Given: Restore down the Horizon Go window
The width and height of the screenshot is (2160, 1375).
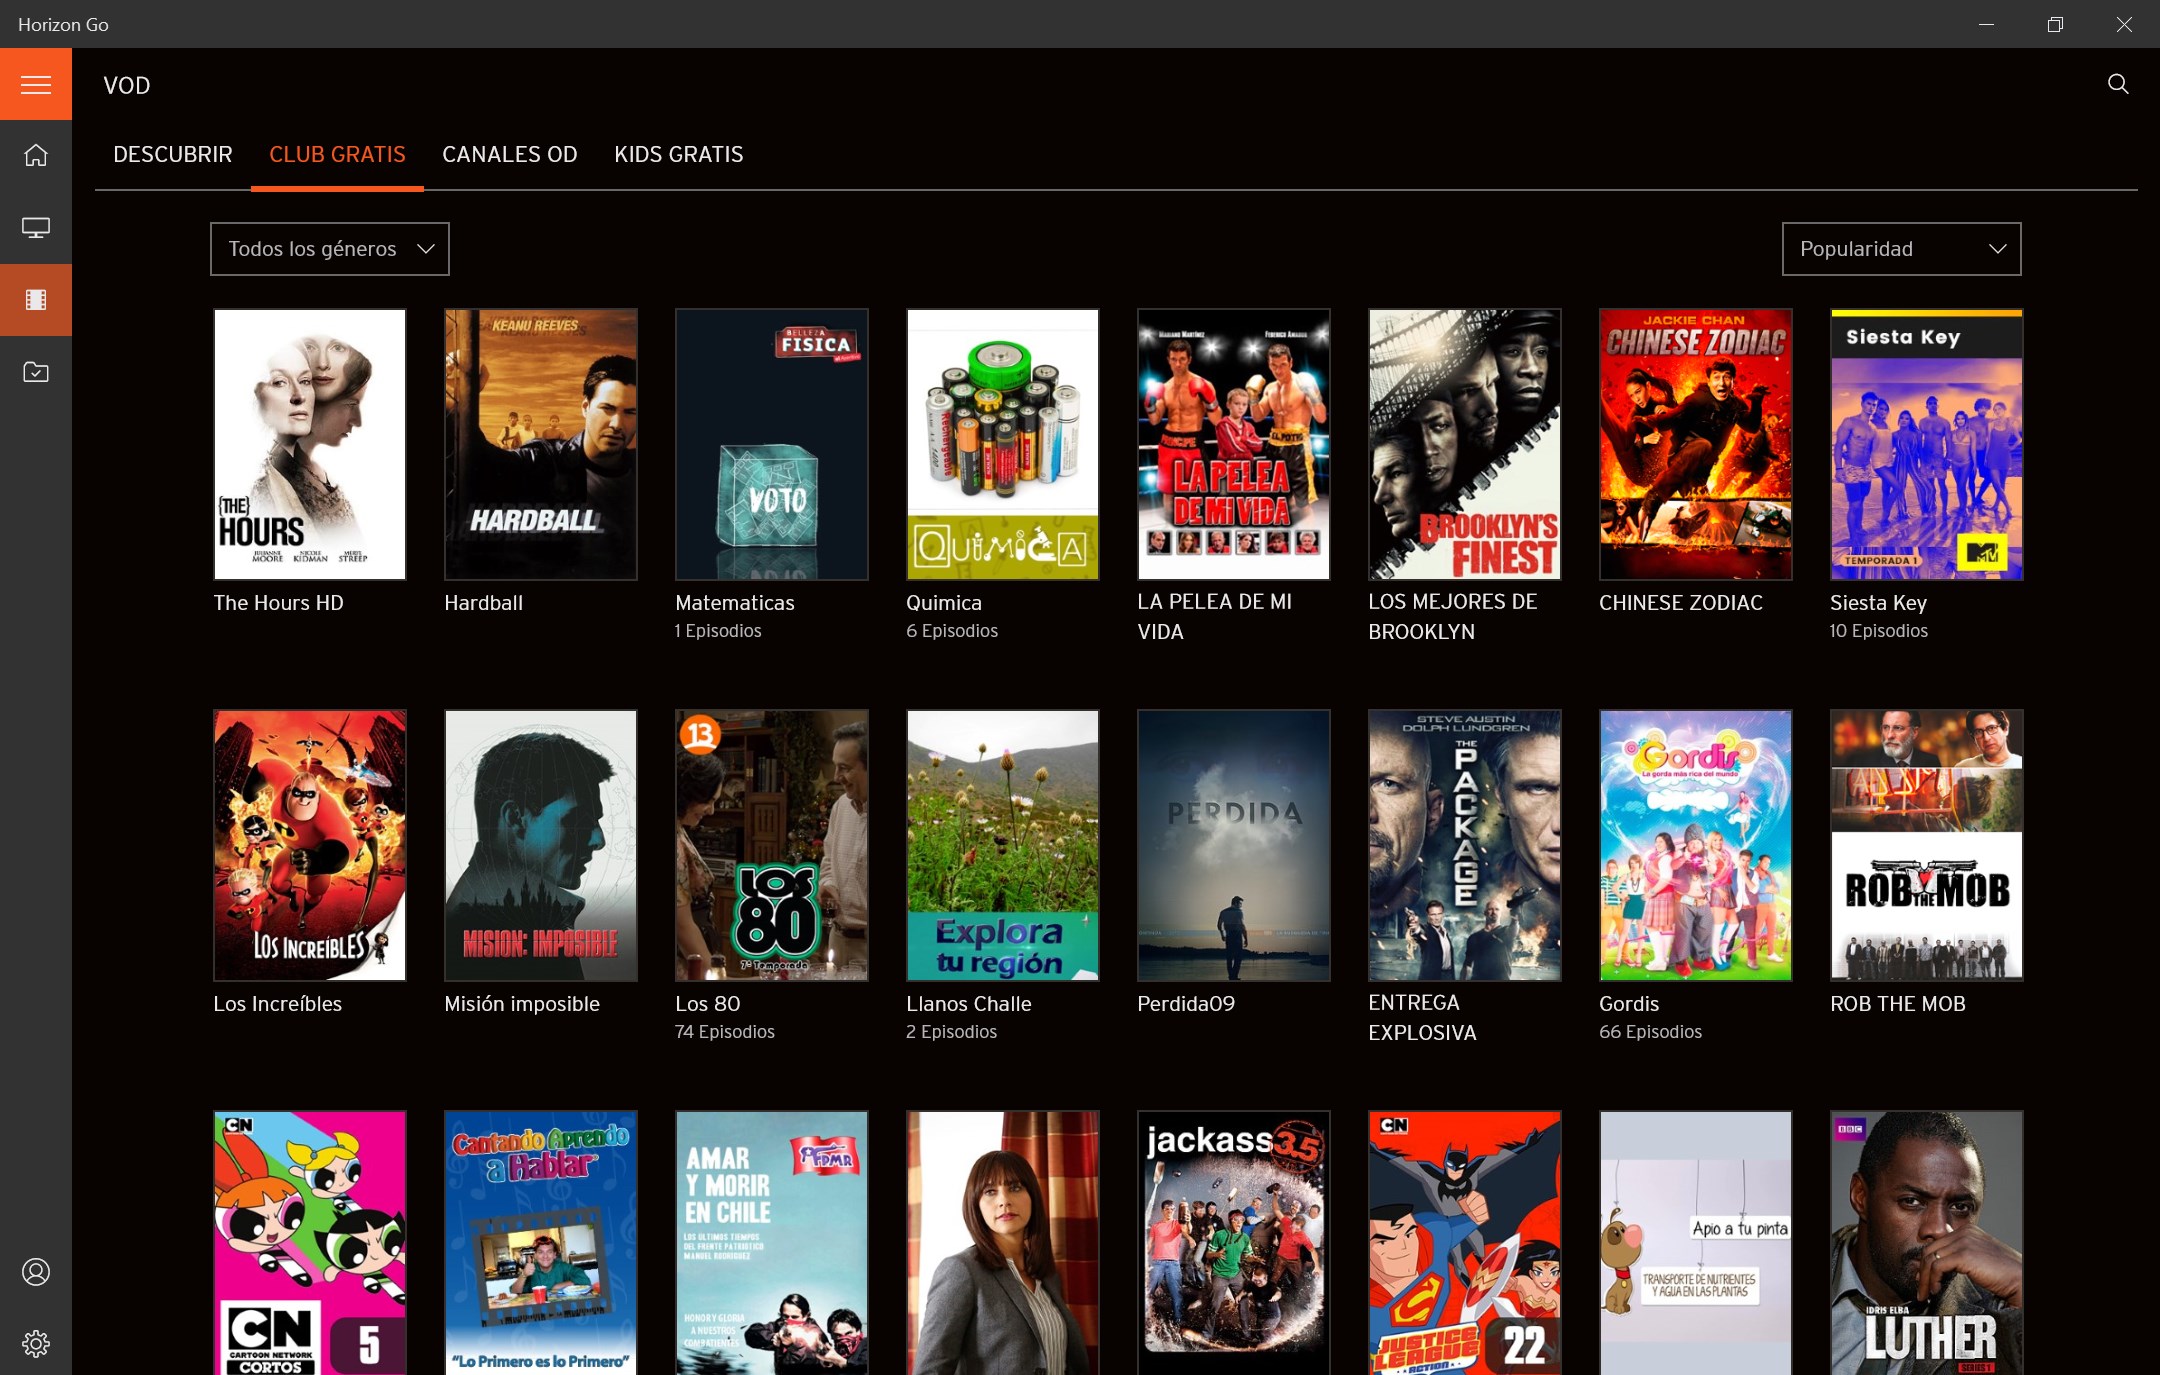Looking at the screenshot, I should pos(2055,24).
